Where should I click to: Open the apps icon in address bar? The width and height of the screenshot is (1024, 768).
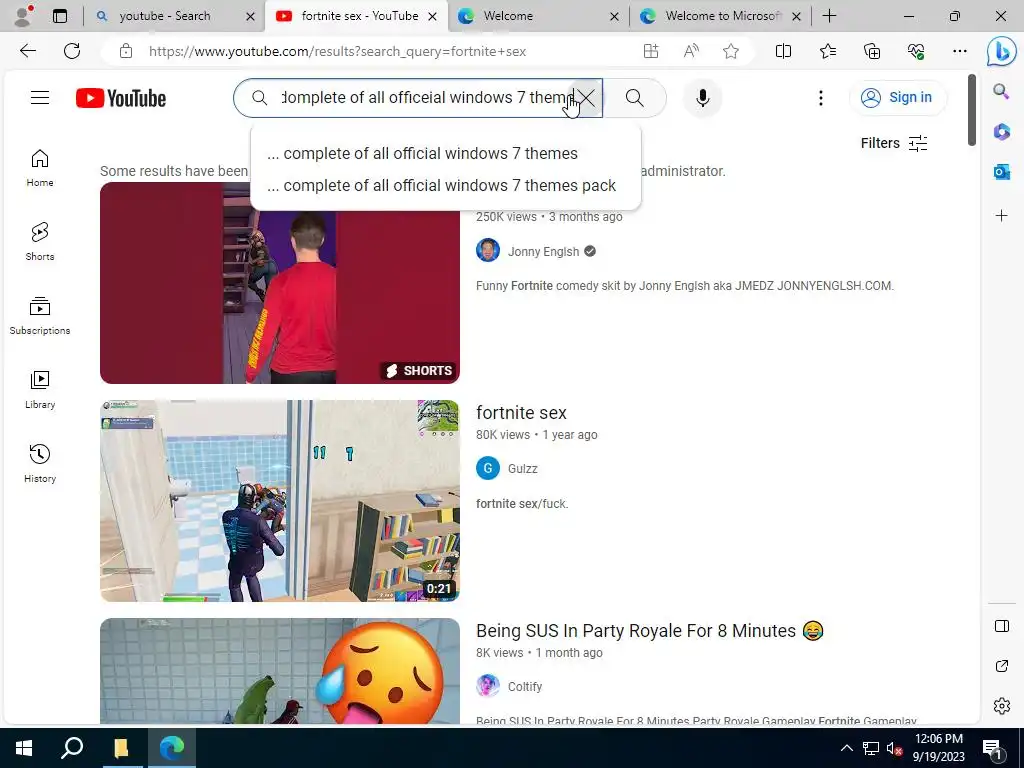tap(650, 51)
